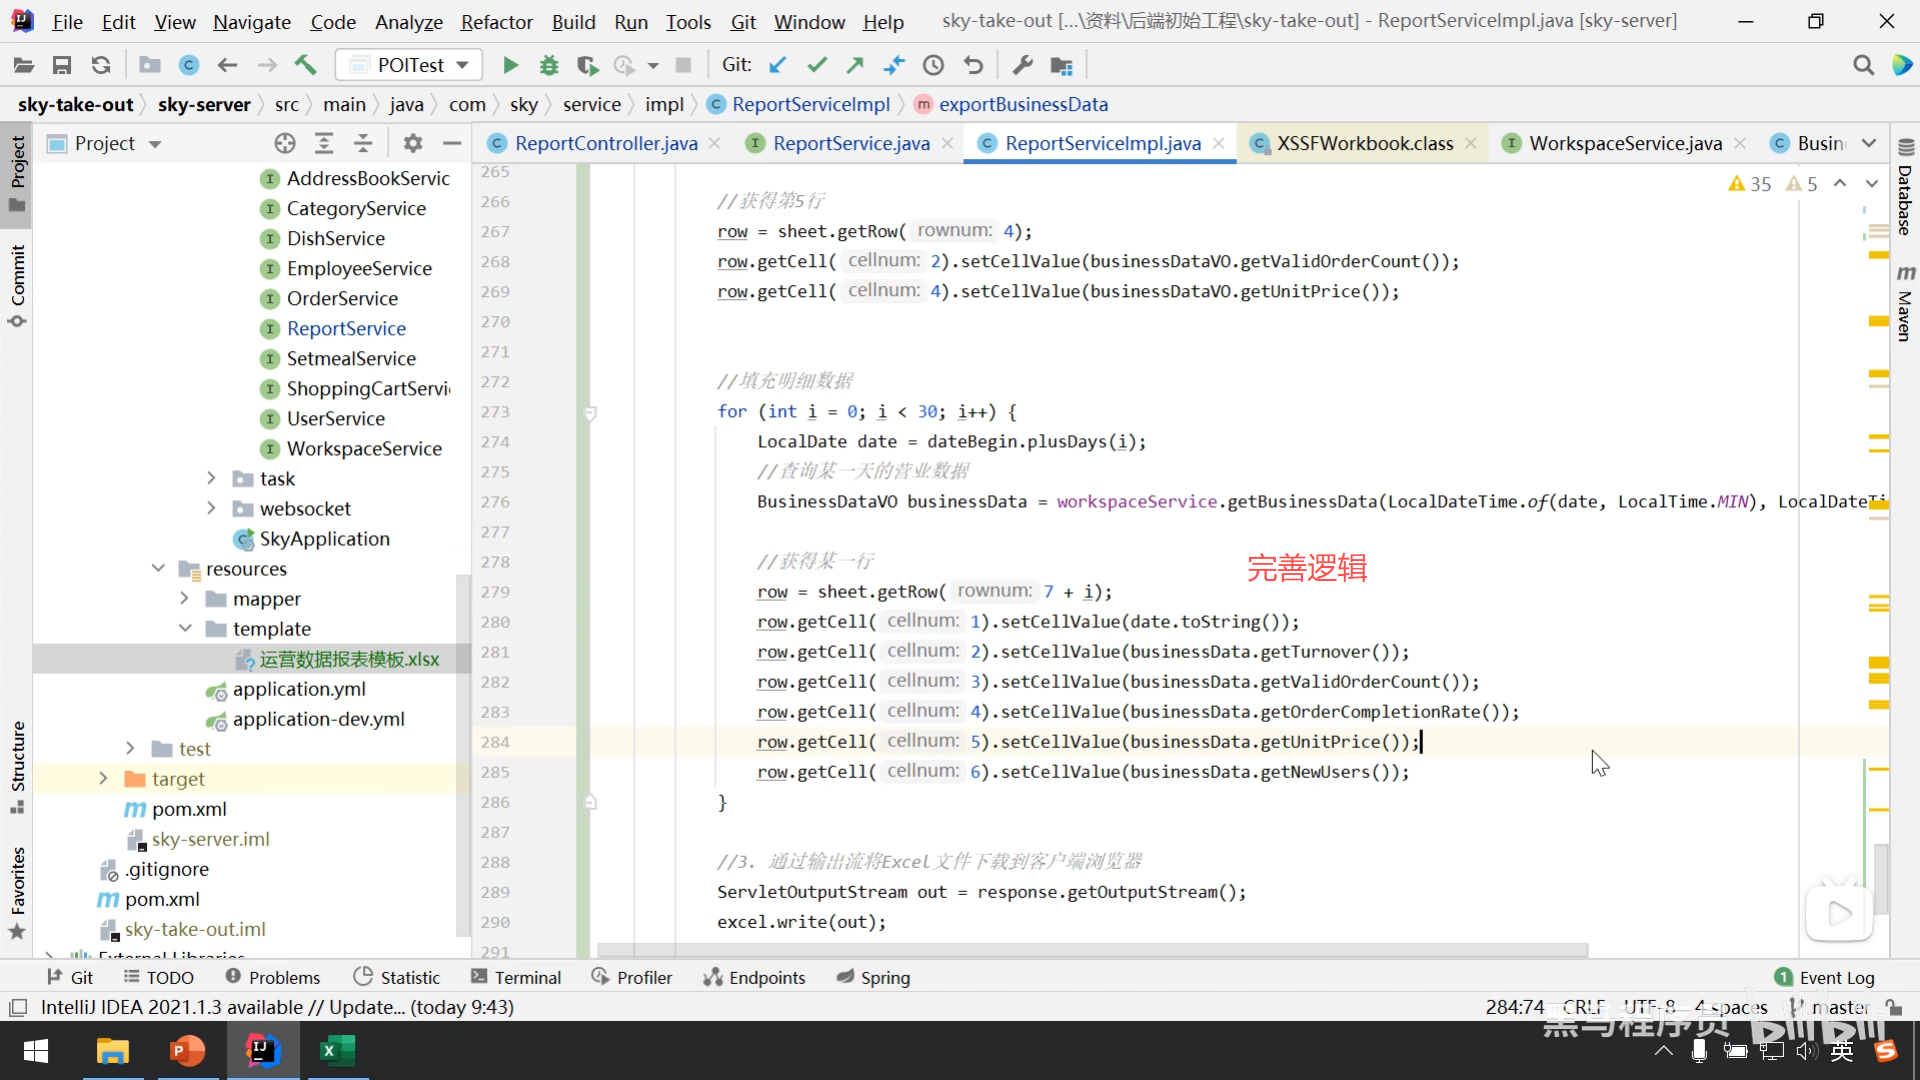Click IntelliJ IDEA update available notification
This screenshot has height=1080, width=1920.
pos(277,1007)
